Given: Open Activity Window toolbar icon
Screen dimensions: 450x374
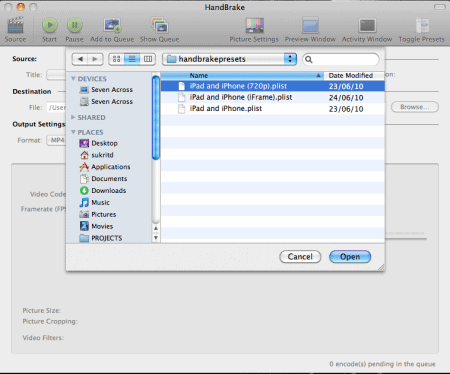Looking at the screenshot, I should point(367,26).
